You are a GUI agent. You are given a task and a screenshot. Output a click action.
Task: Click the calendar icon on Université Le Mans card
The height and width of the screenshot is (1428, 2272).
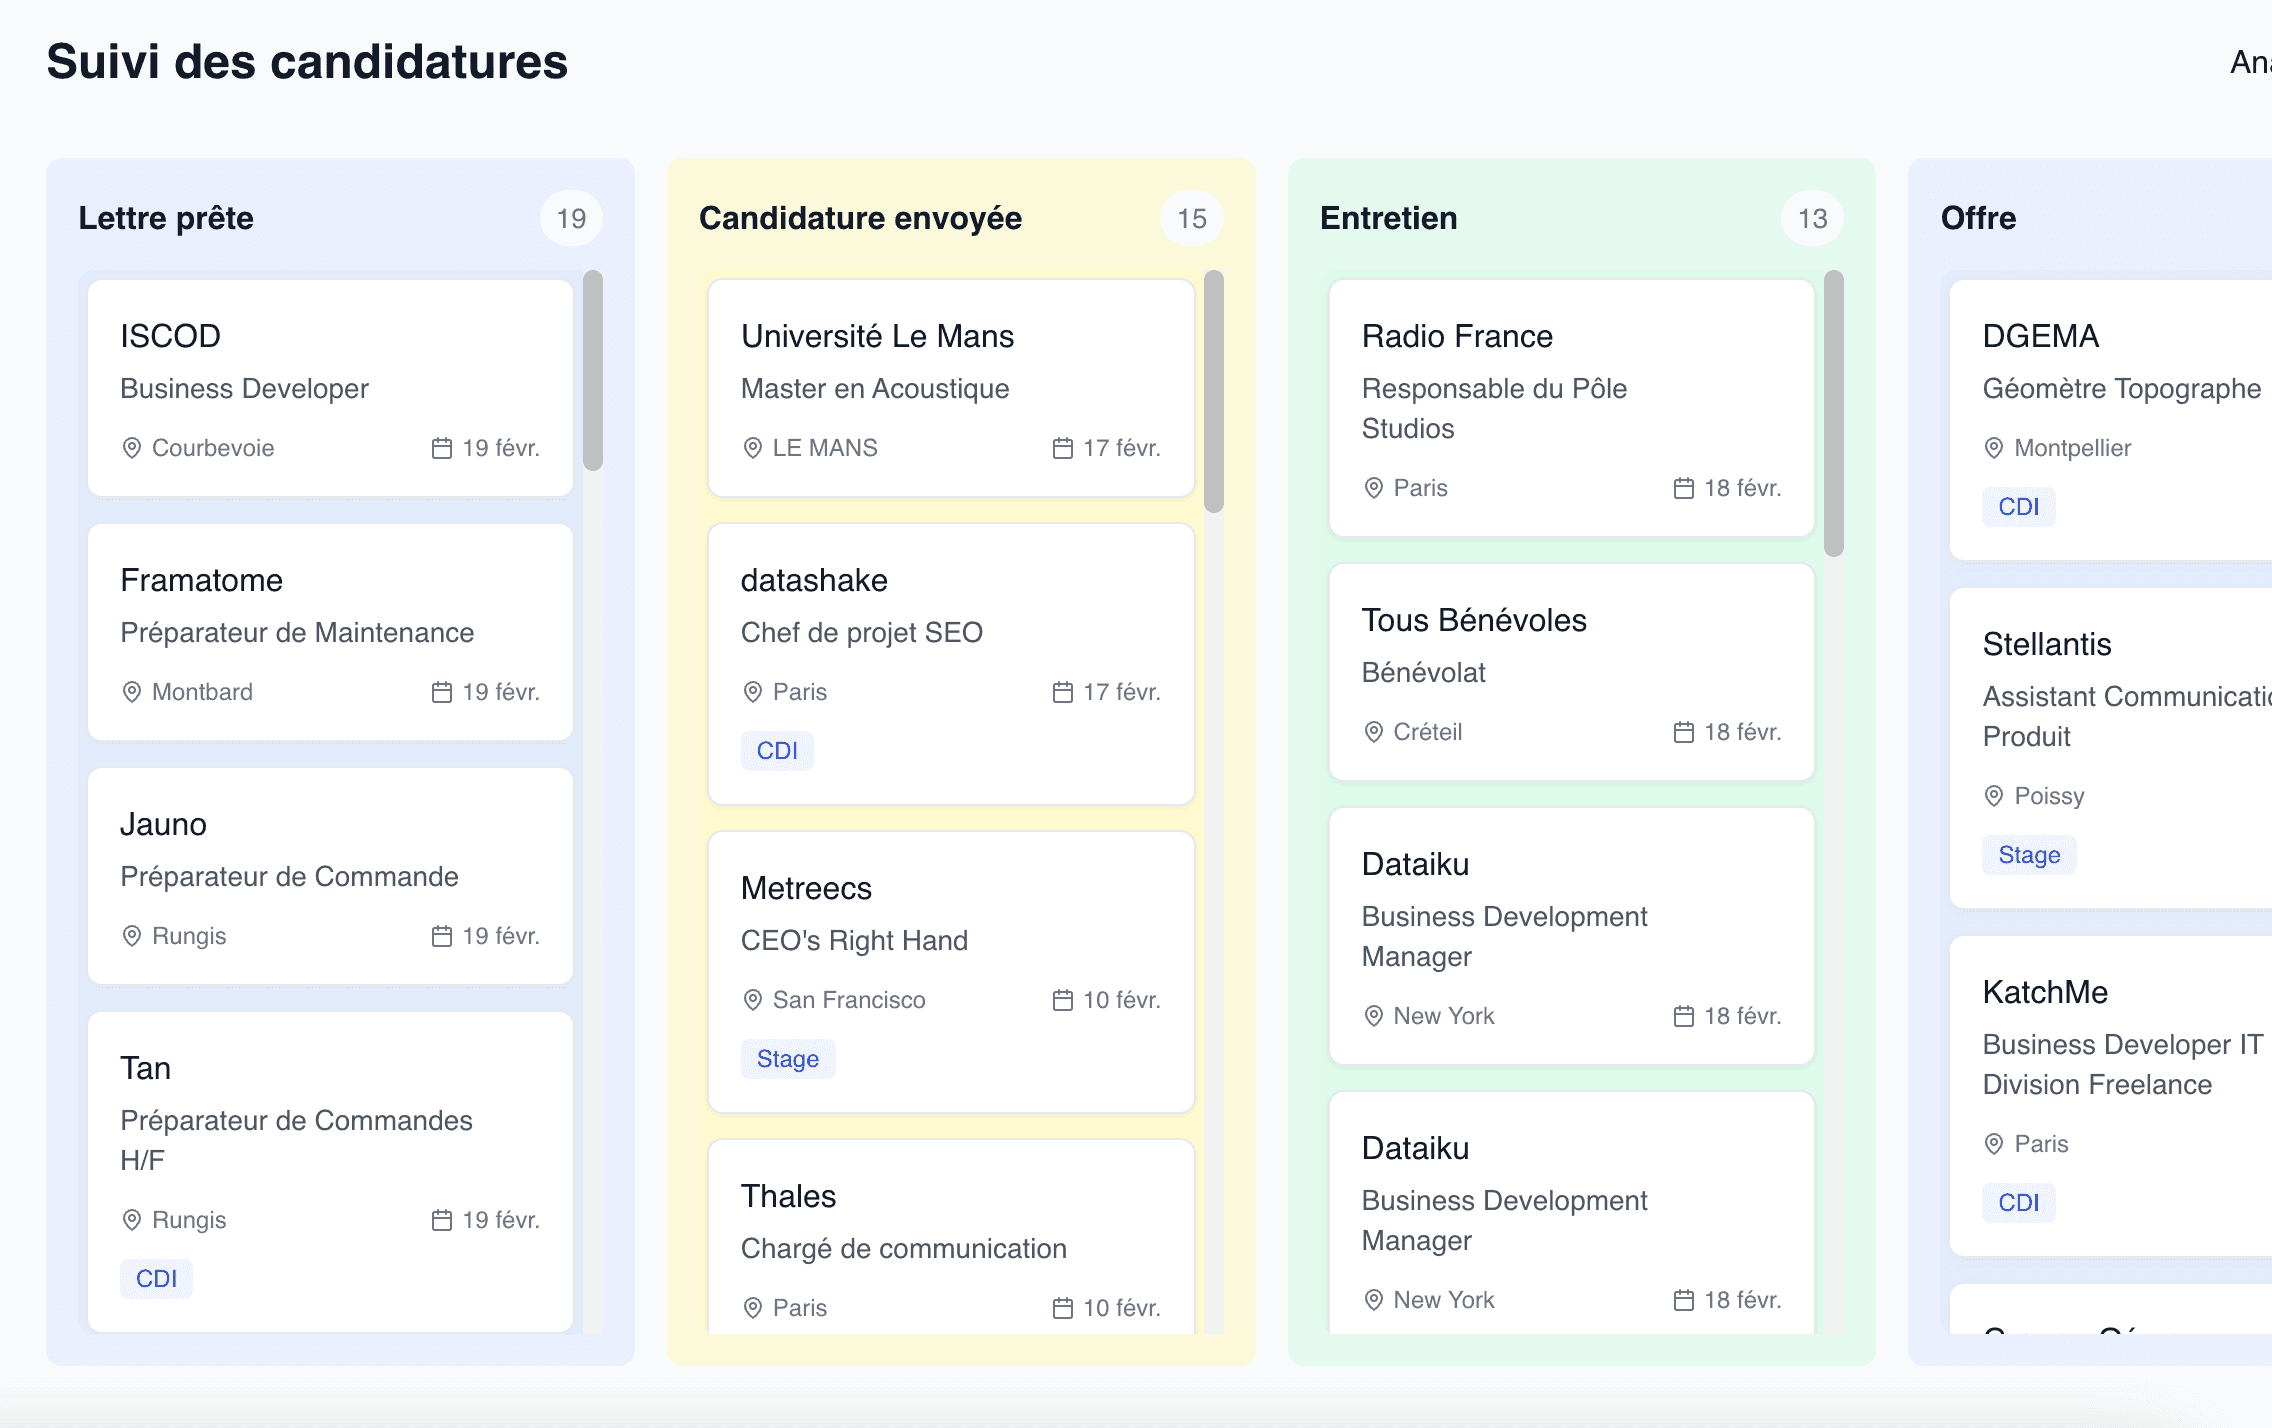coord(1063,448)
